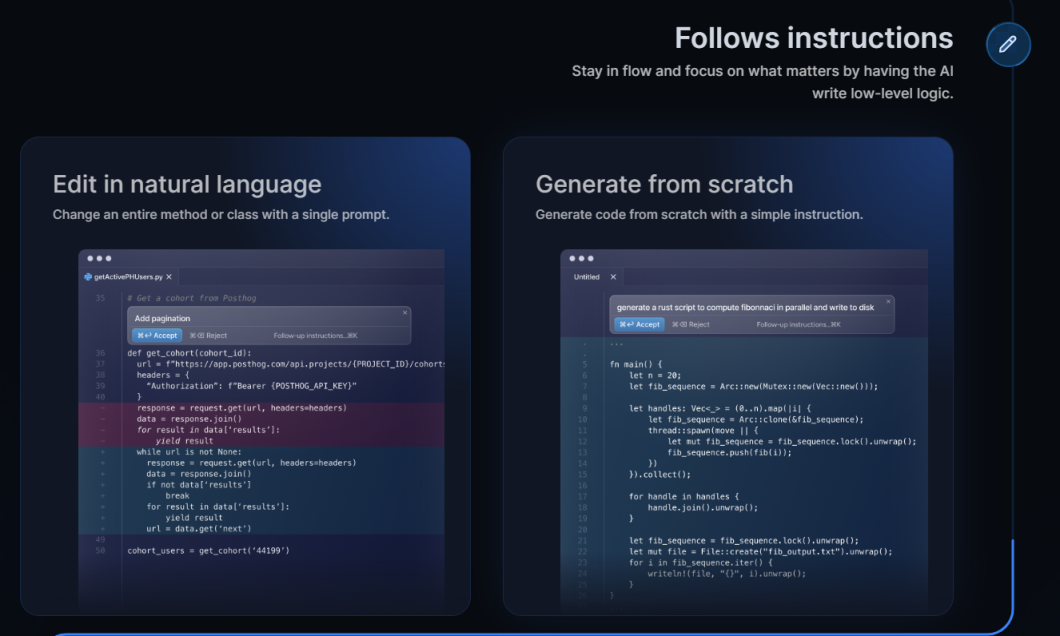Accept the Add pagination edit
Image resolution: width=1060 pixels, height=636 pixels.
(x=157, y=336)
